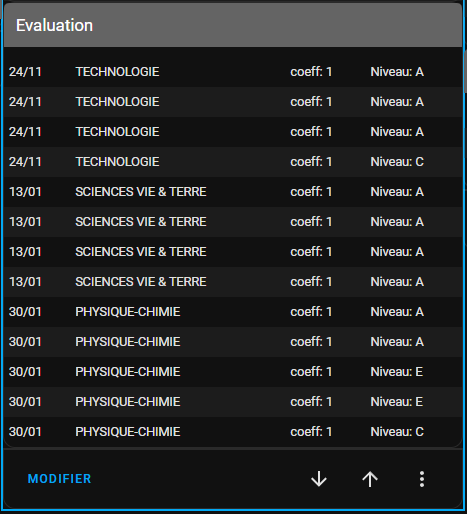This screenshot has width=467, height=514.
Task: Select the TECHNOLOGIE row with Niveau C
Action: click(233, 162)
